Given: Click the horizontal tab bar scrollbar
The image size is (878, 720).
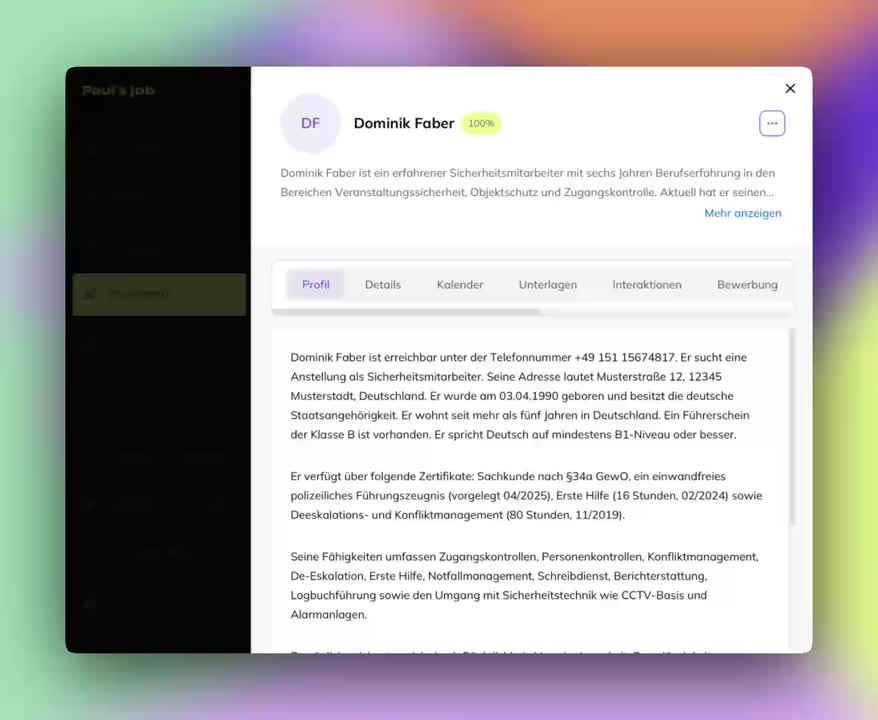Looking at the screenshot, I should pyautogui.click(x=407, y=312).
